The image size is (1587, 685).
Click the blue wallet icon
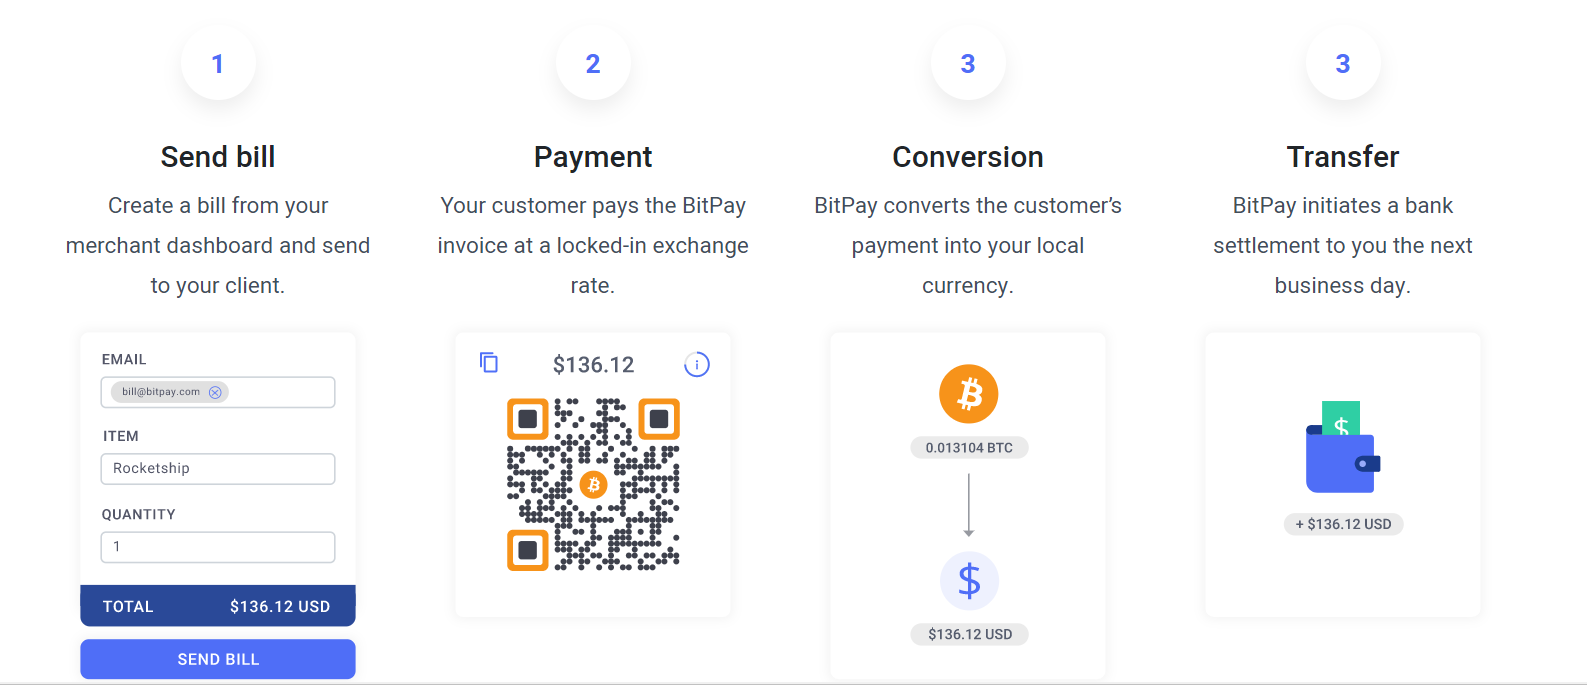click(1343, 455)
